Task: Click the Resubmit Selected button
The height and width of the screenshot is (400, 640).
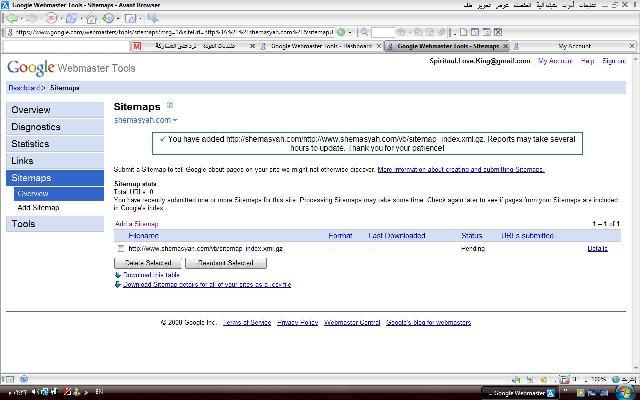Action: (226, 263)
